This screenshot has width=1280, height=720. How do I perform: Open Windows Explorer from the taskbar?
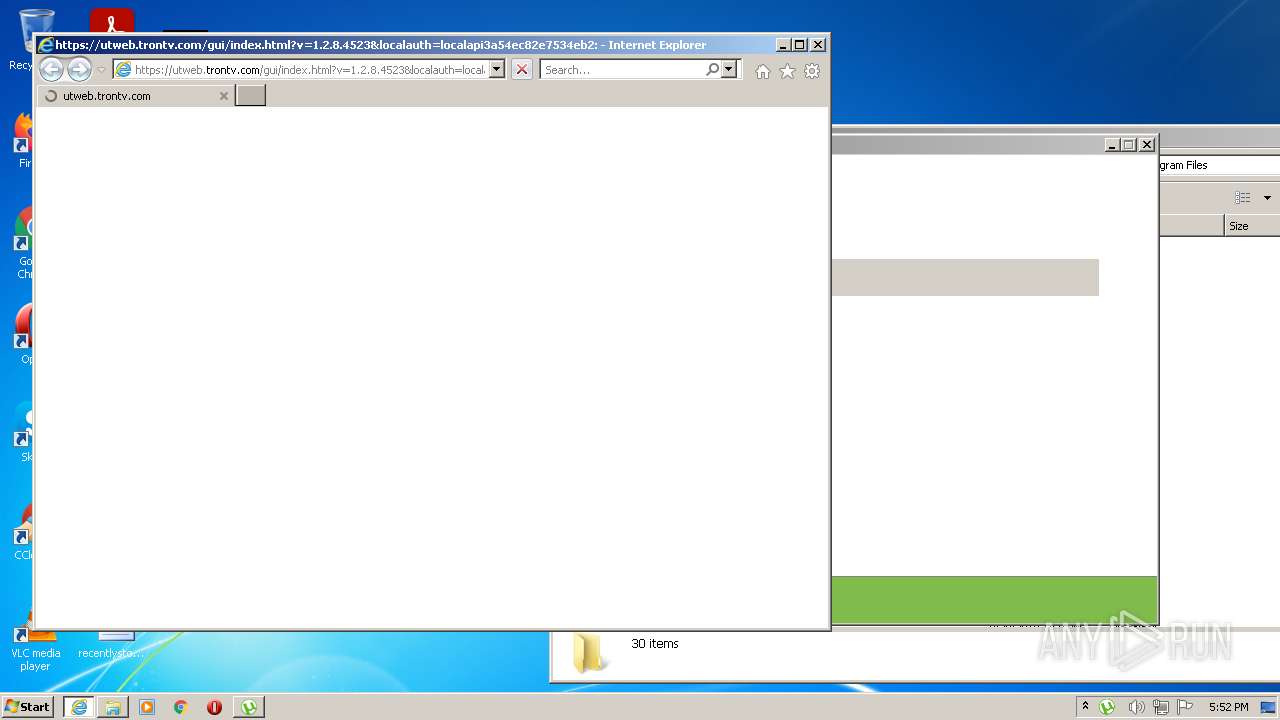click(113, 707)
